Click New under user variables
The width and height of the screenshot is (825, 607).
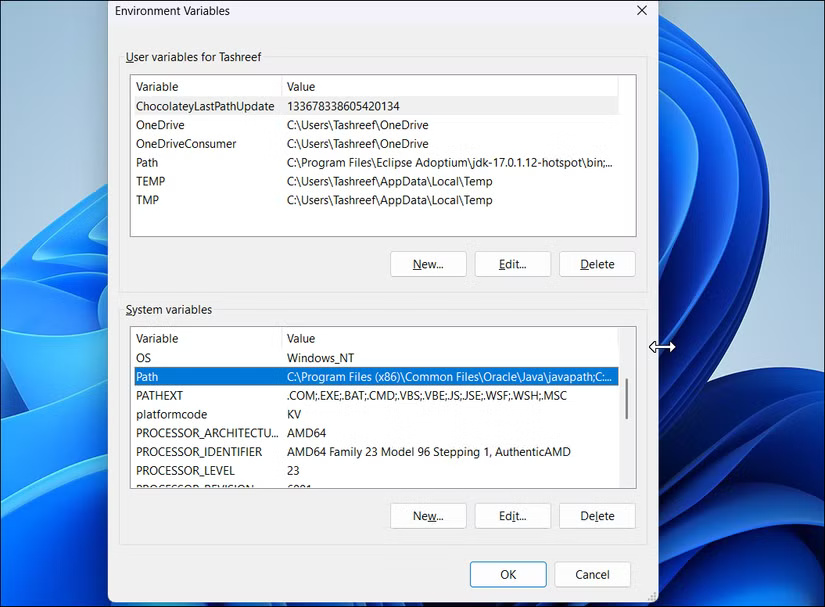[x=428, y=263]
